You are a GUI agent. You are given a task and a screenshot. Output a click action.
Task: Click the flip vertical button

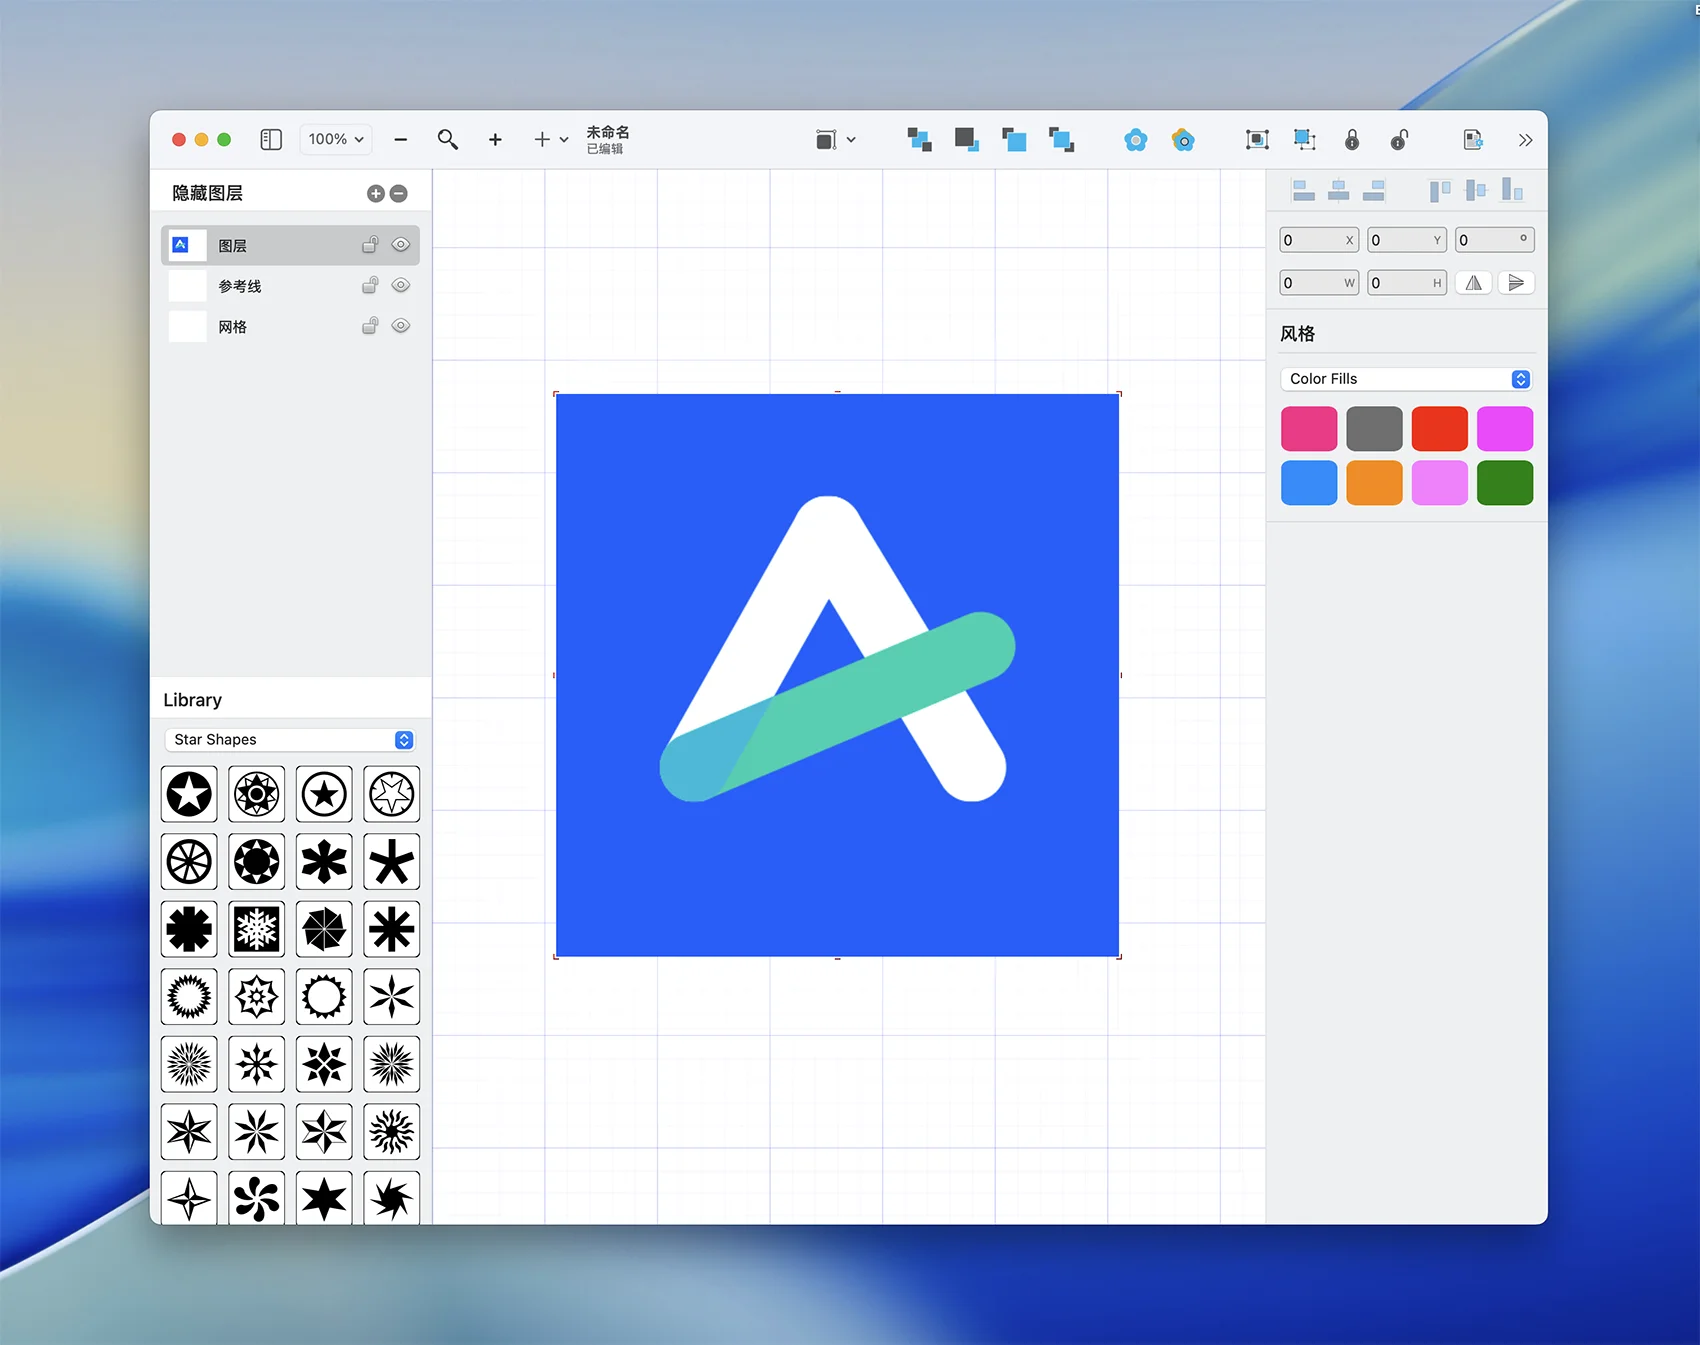1516,283
